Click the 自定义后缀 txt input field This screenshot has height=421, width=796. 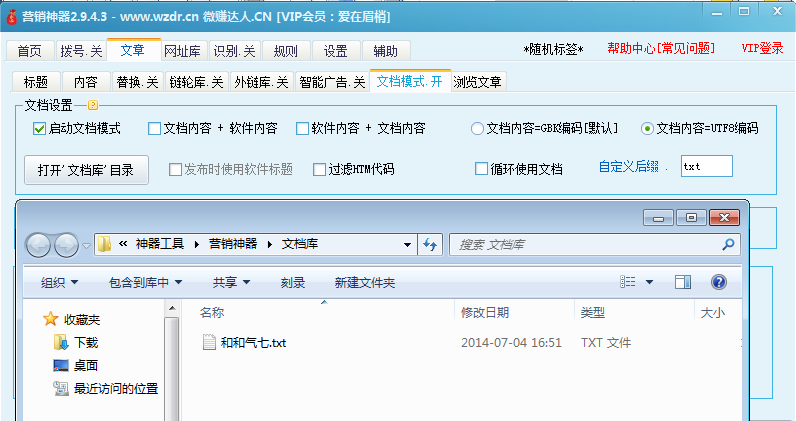tap(706, 166)
